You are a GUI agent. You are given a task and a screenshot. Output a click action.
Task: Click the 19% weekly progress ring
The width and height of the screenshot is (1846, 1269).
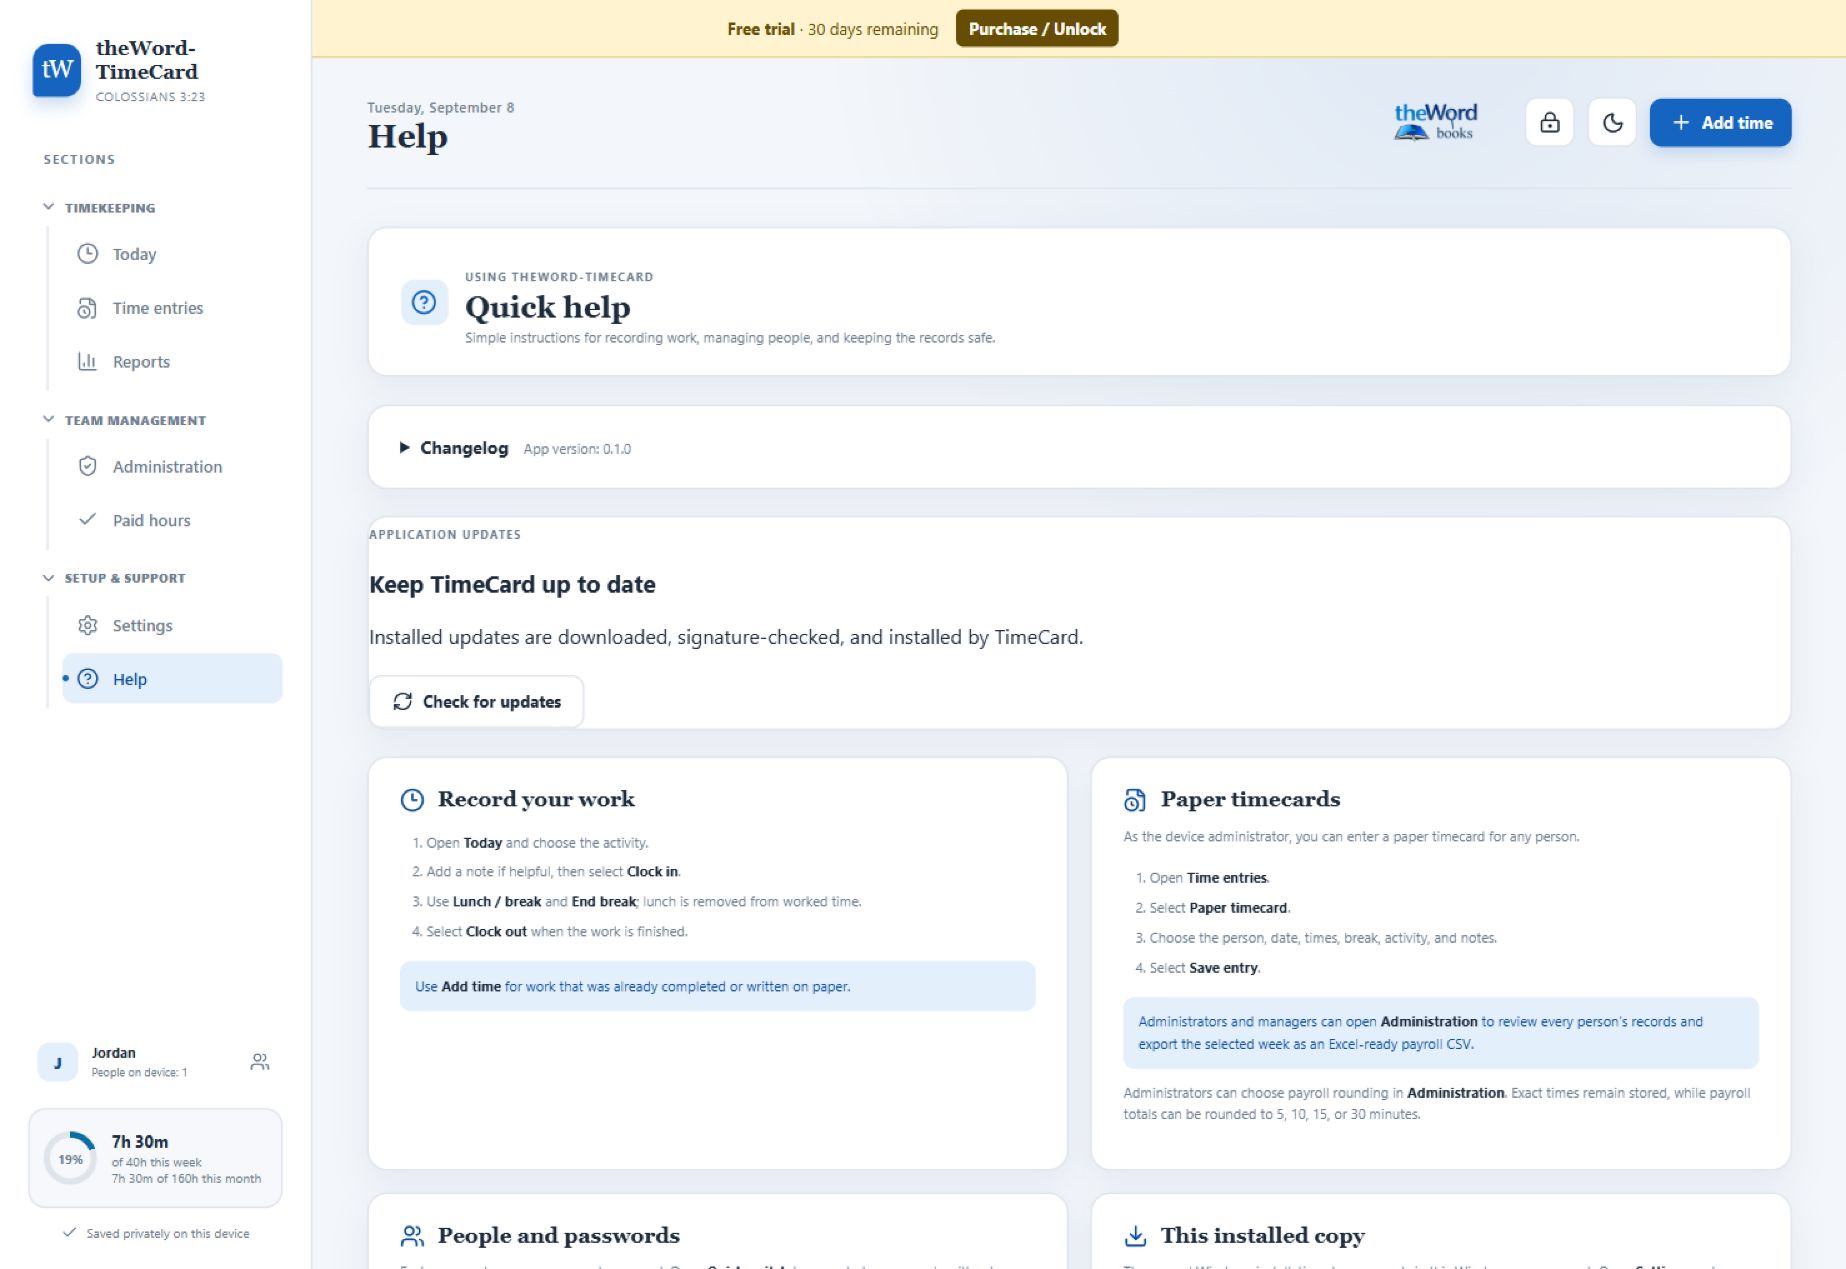pos(70,1159)
